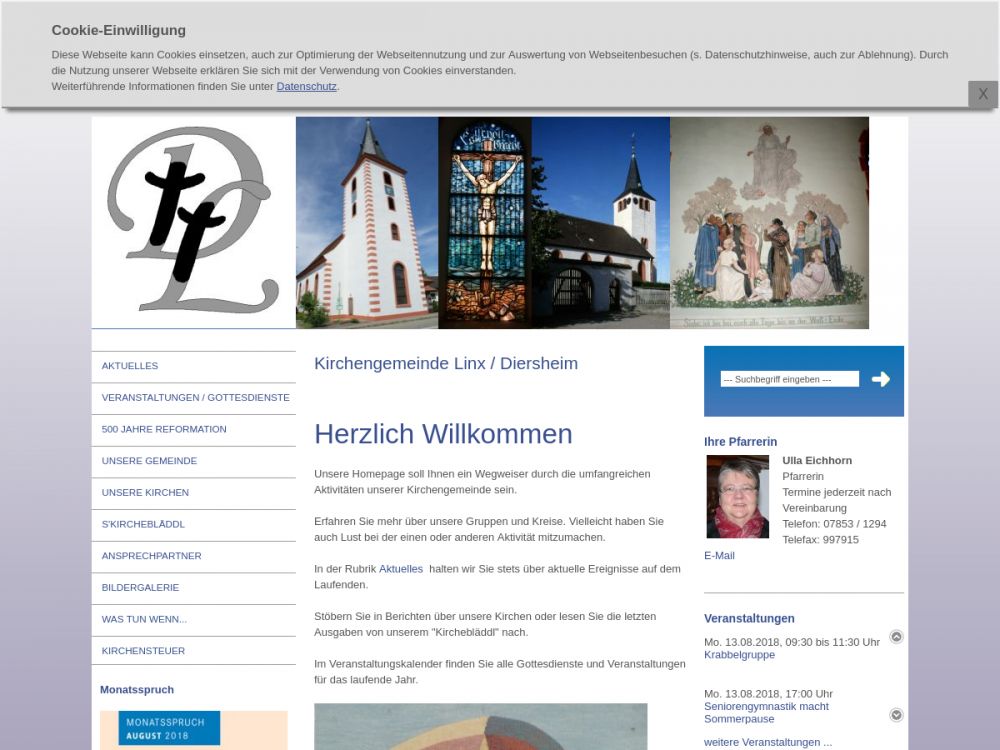Click 'weitere Veranstaltungen ...' link
This screenshot has width=1000, height=750.
[x=767, y=742]
